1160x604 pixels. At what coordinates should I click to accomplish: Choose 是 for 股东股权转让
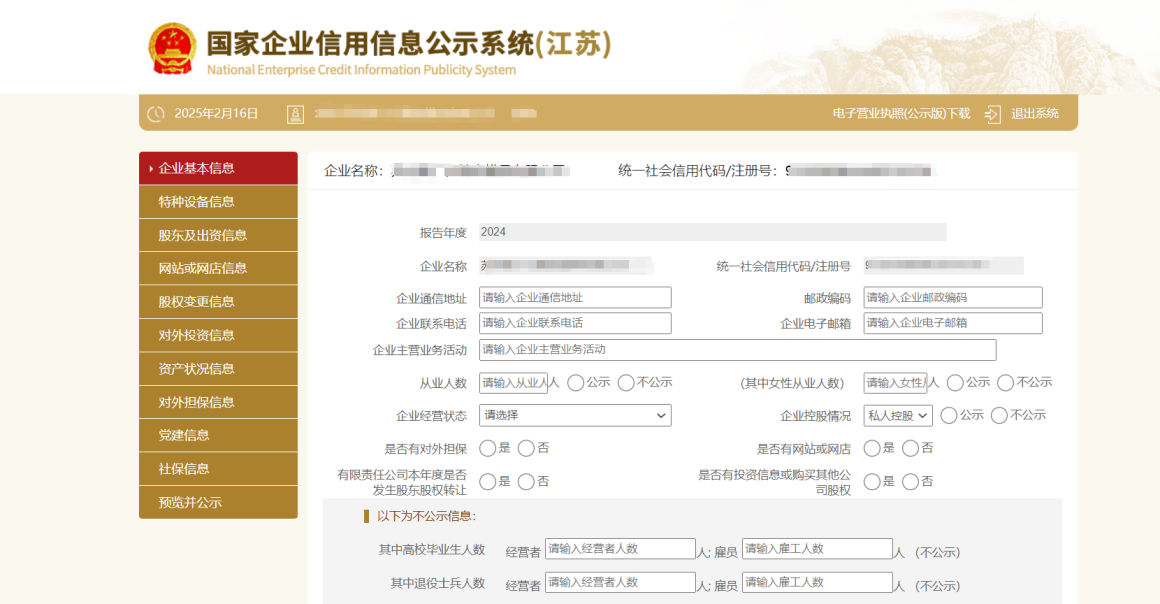[x=488, y=482]
